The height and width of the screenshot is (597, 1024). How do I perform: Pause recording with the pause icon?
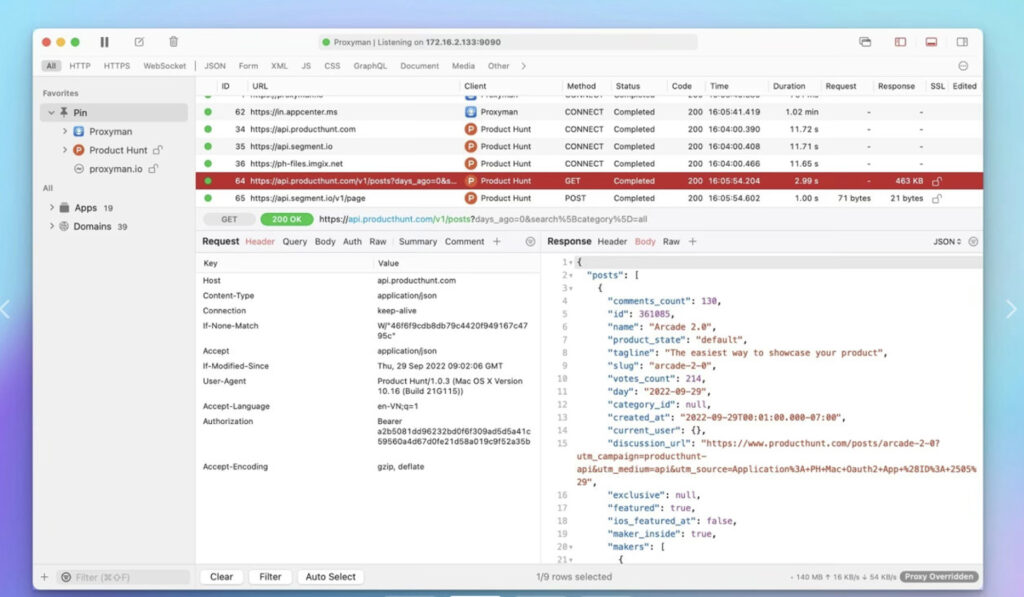104,42
